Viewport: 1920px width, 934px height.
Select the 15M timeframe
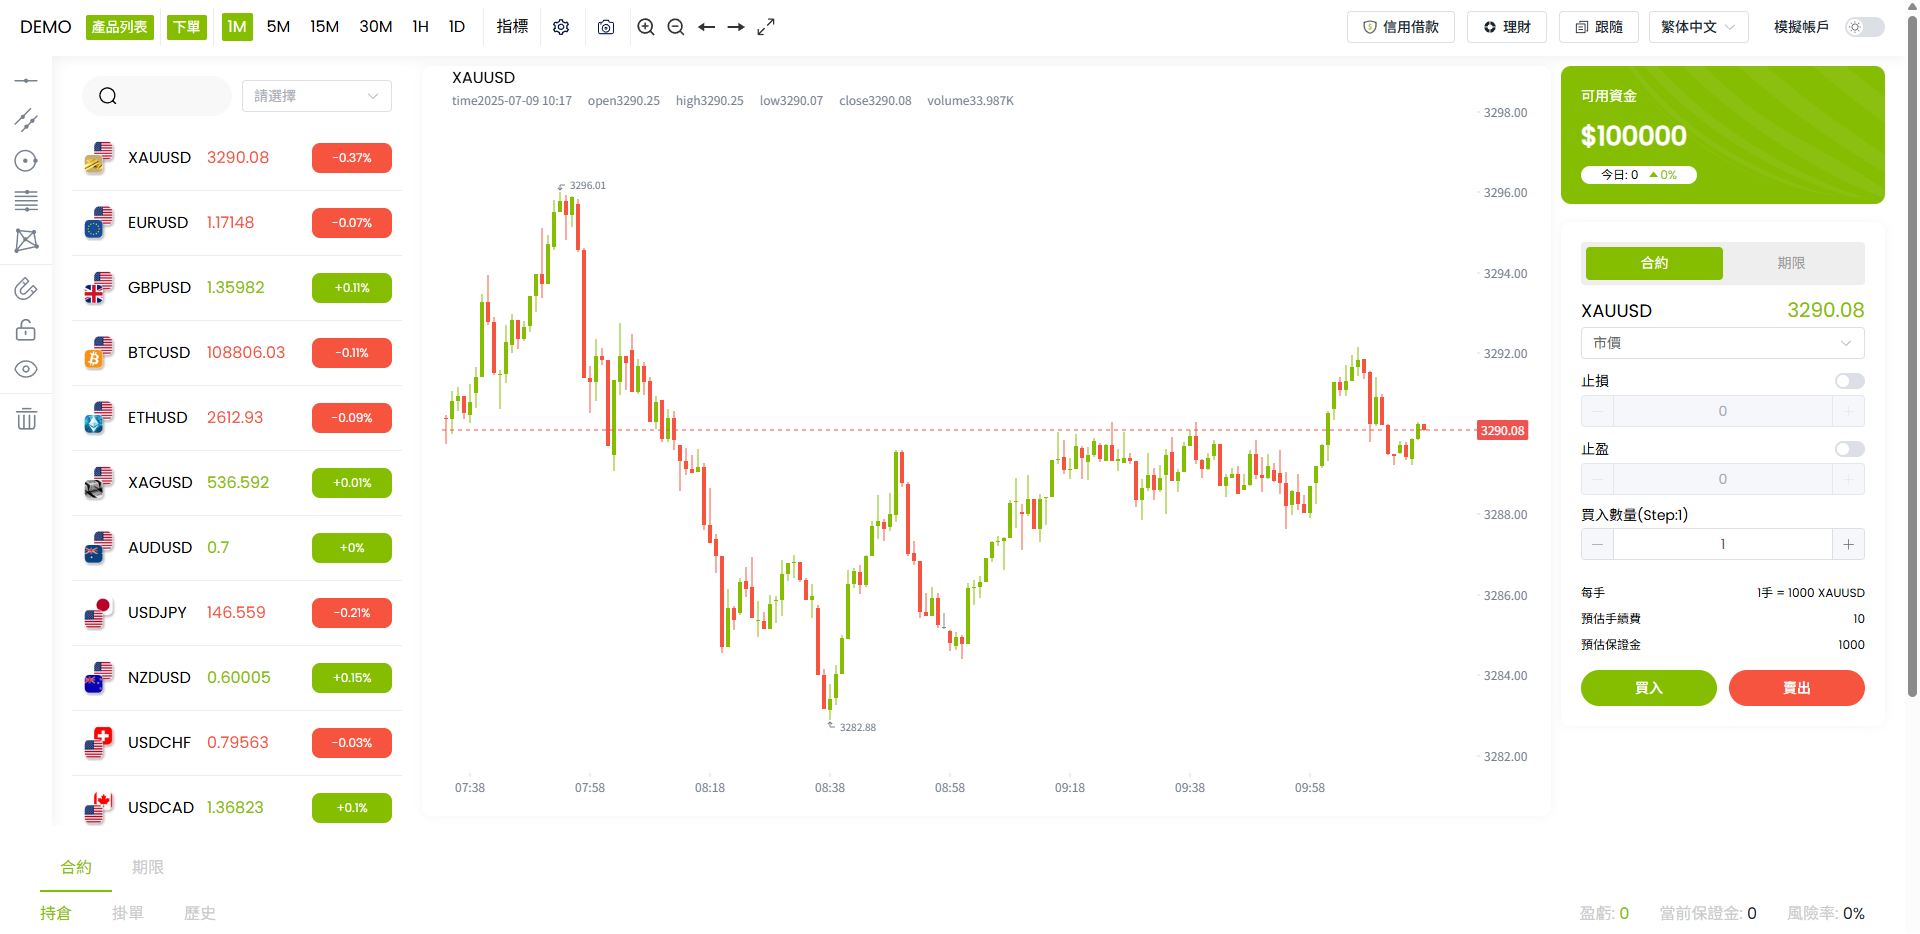click(324, 27)
